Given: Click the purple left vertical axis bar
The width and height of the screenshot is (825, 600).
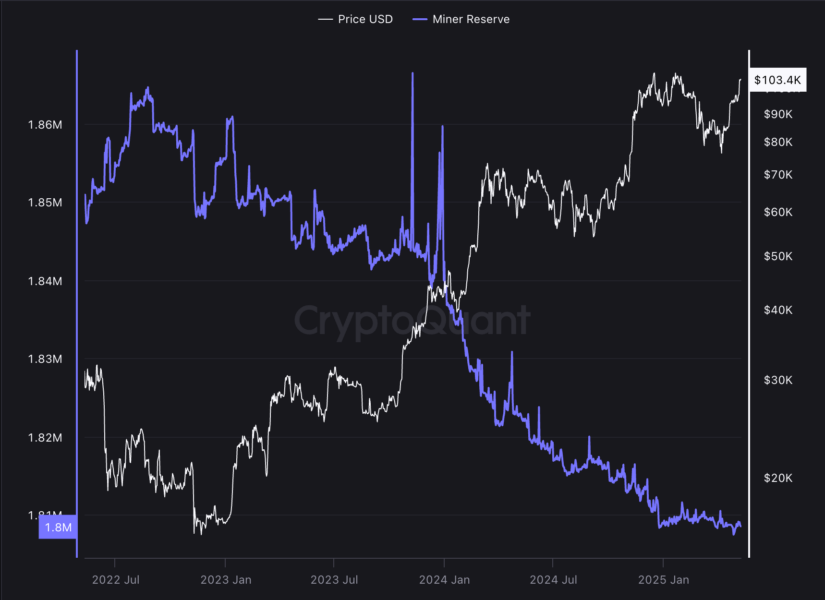Looking at the screenshot, I should click(77, 300).
